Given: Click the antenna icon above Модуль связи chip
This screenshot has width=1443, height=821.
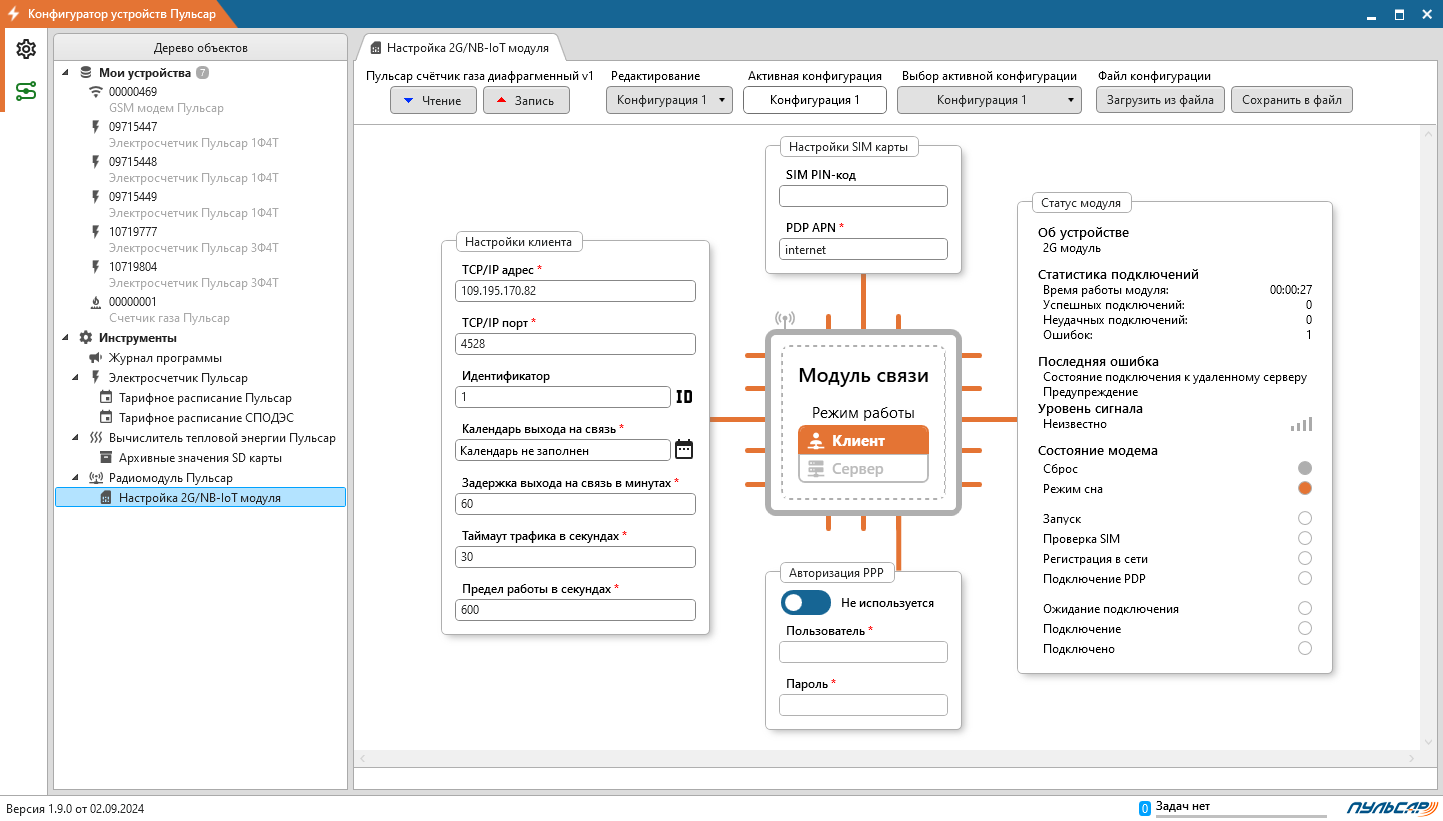Looking at the screenshot, I should (785, 319).
